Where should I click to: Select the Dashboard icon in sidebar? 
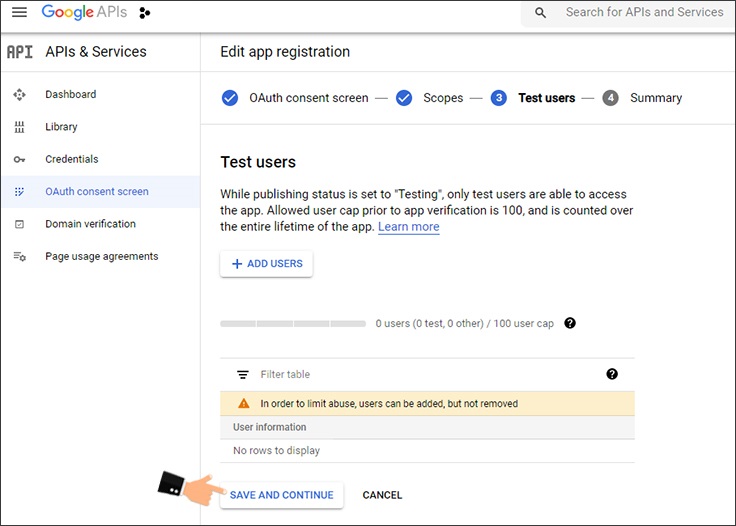point(19,95)
